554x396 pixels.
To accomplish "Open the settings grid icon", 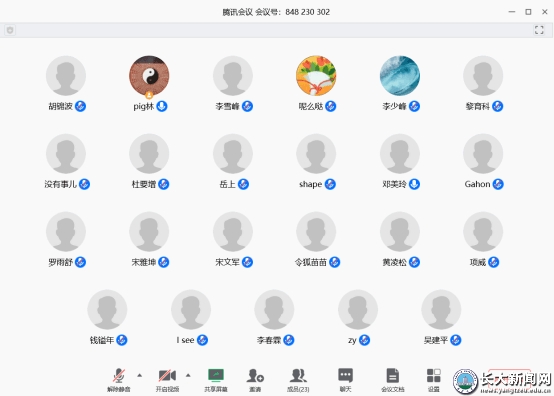I will point(434,379).
